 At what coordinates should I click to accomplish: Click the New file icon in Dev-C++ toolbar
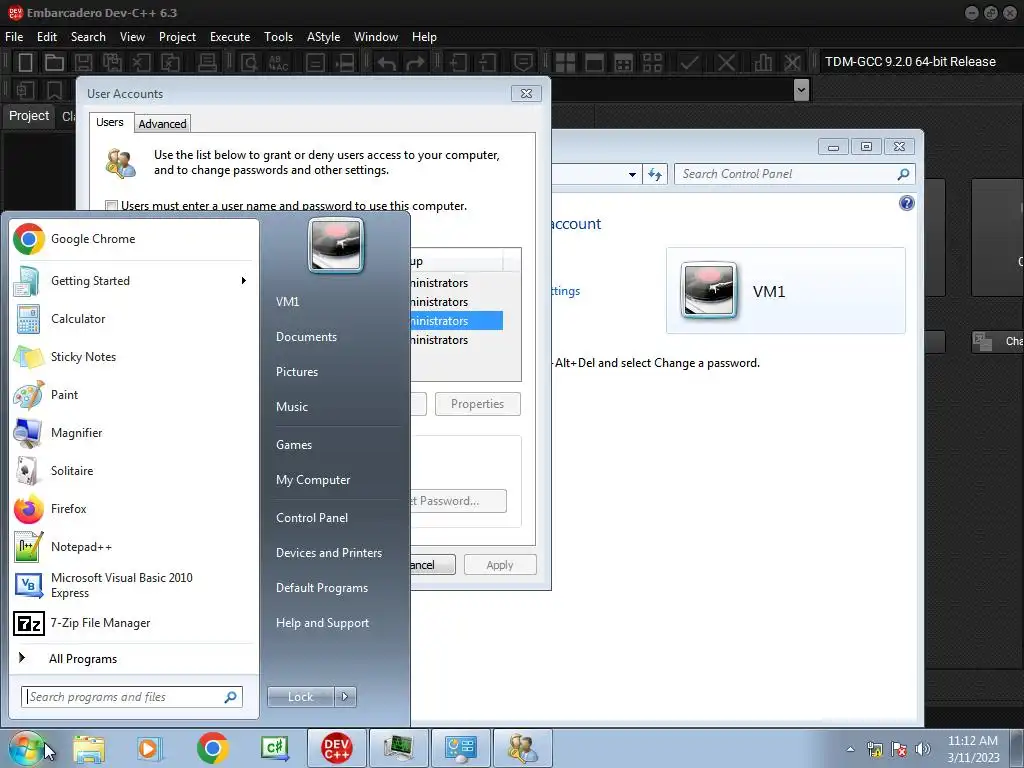tap(25, 63)
